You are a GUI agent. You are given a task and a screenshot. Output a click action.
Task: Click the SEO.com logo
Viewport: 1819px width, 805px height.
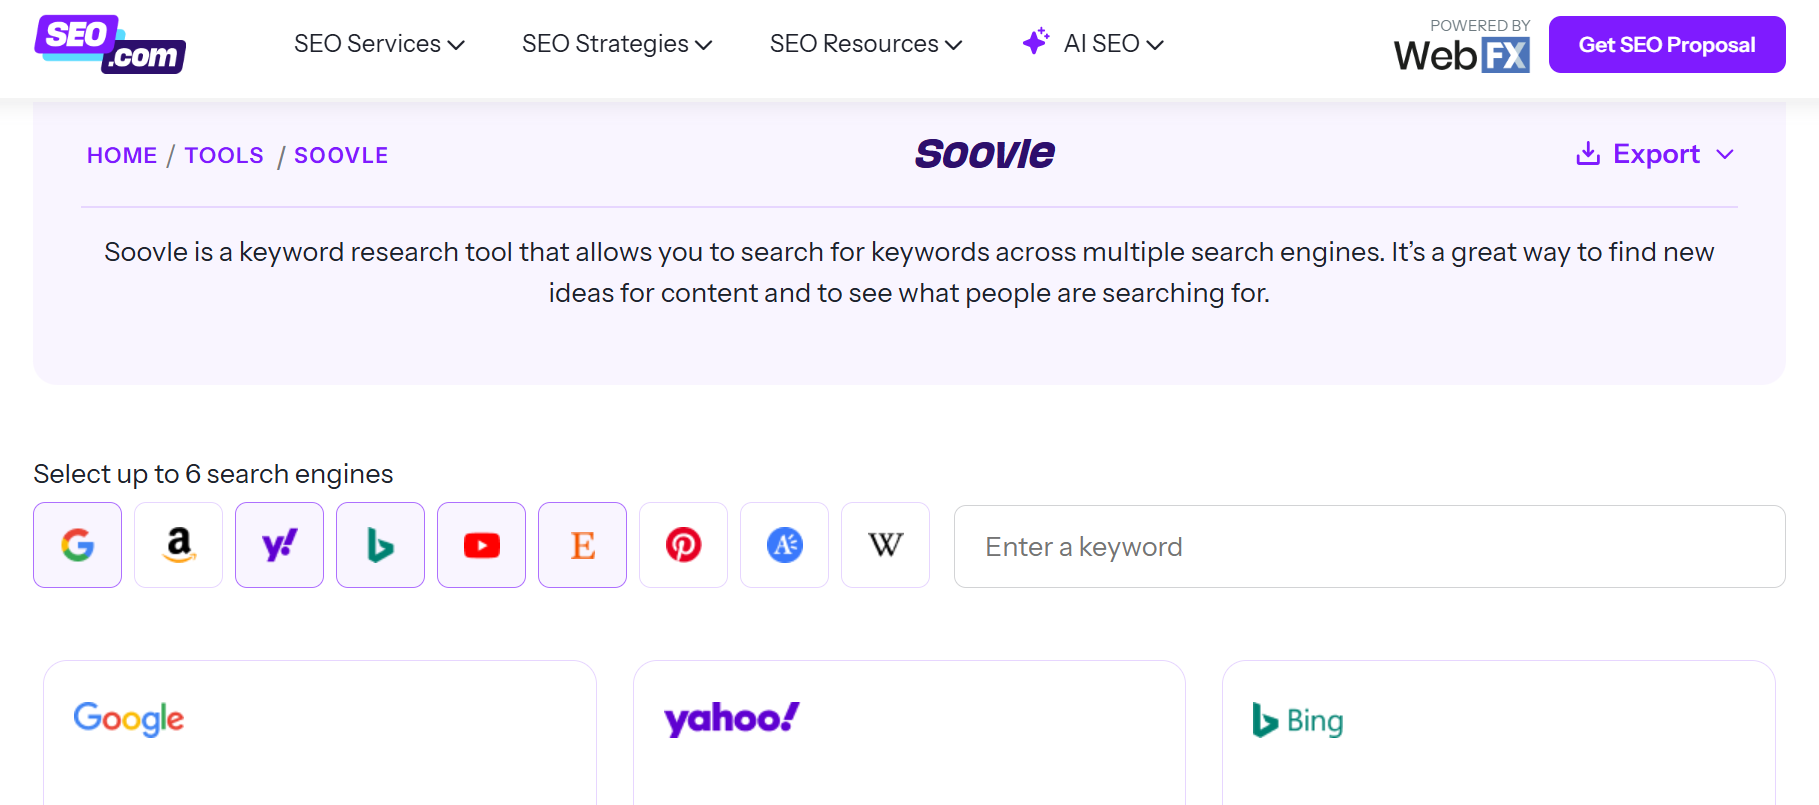(x=110, y=45)
